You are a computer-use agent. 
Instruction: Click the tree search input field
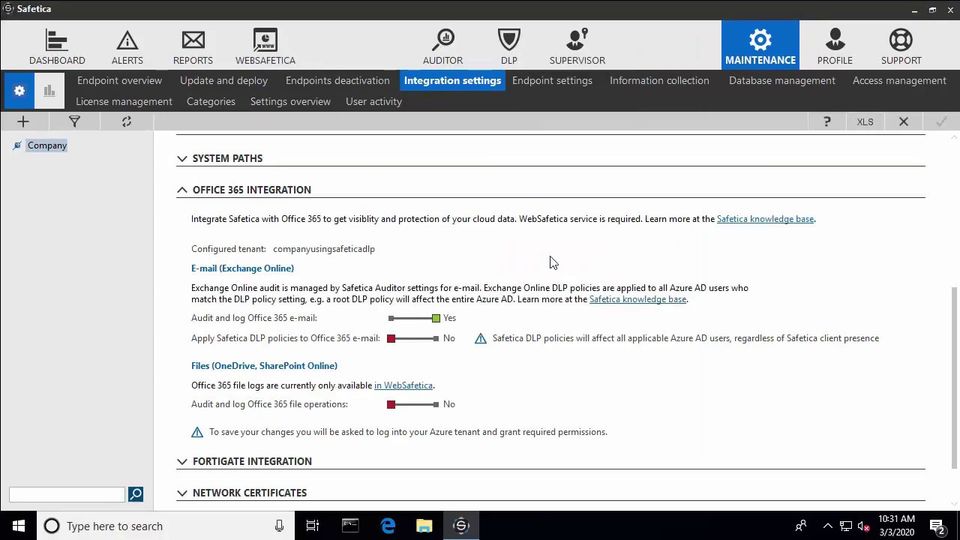click(67, 493)
